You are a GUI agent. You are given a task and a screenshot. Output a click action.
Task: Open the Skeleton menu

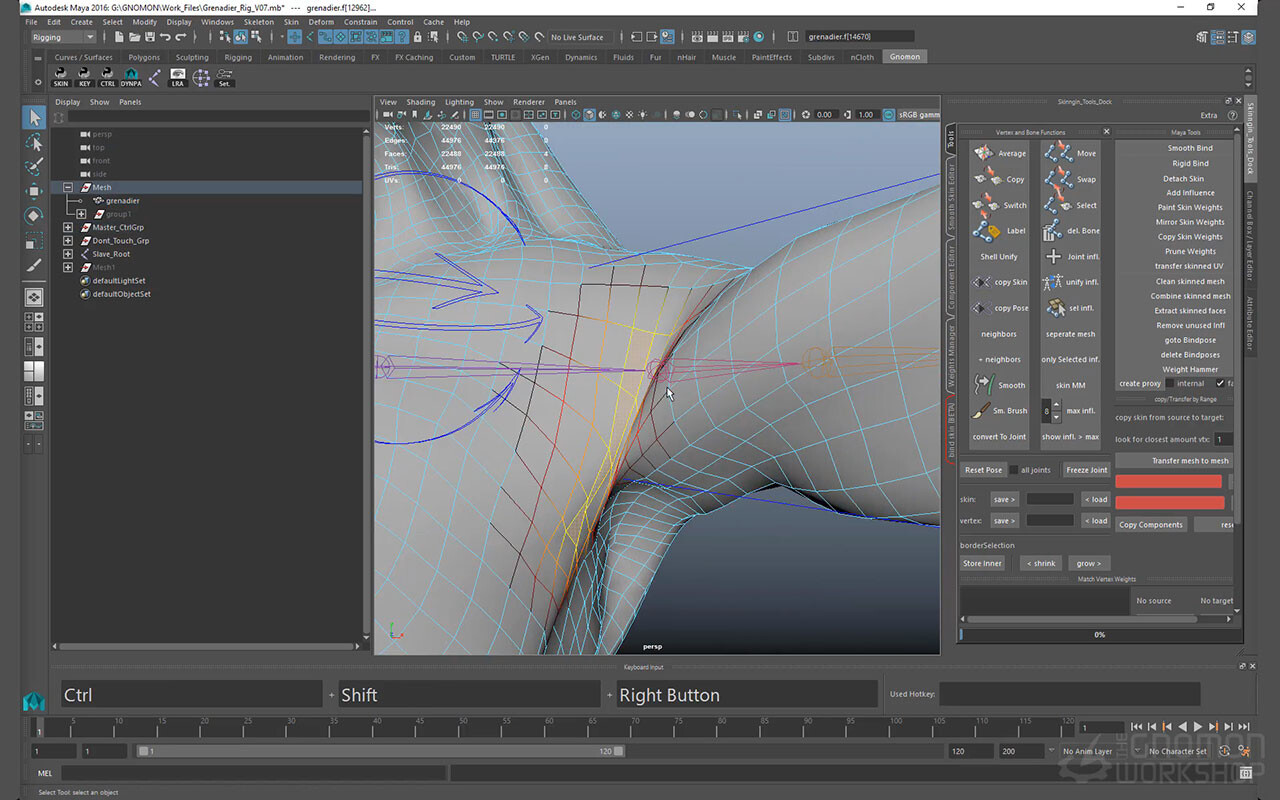coord(259,22)
